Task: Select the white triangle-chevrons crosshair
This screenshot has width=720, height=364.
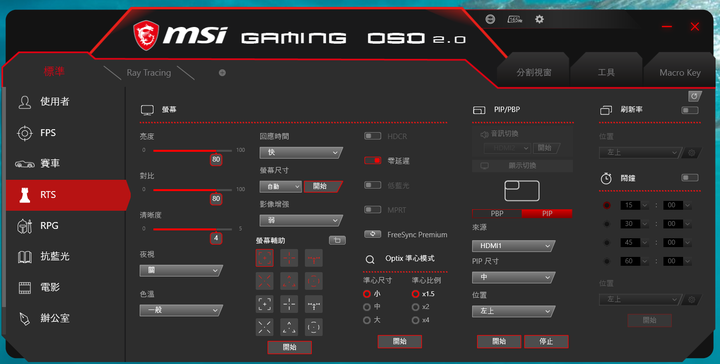Action: (x=289, y=327)
